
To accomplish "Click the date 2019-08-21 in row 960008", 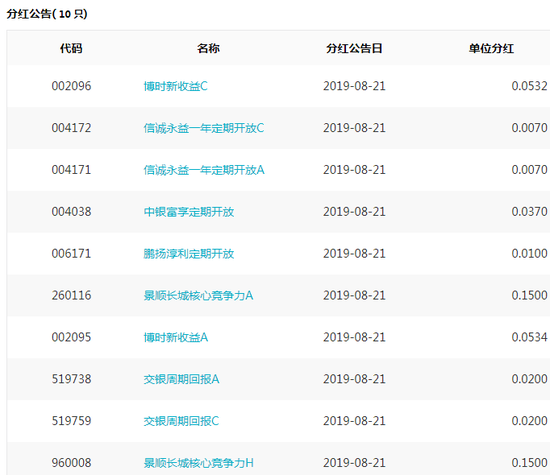I will pyautogui.click(x=354, y=463).
